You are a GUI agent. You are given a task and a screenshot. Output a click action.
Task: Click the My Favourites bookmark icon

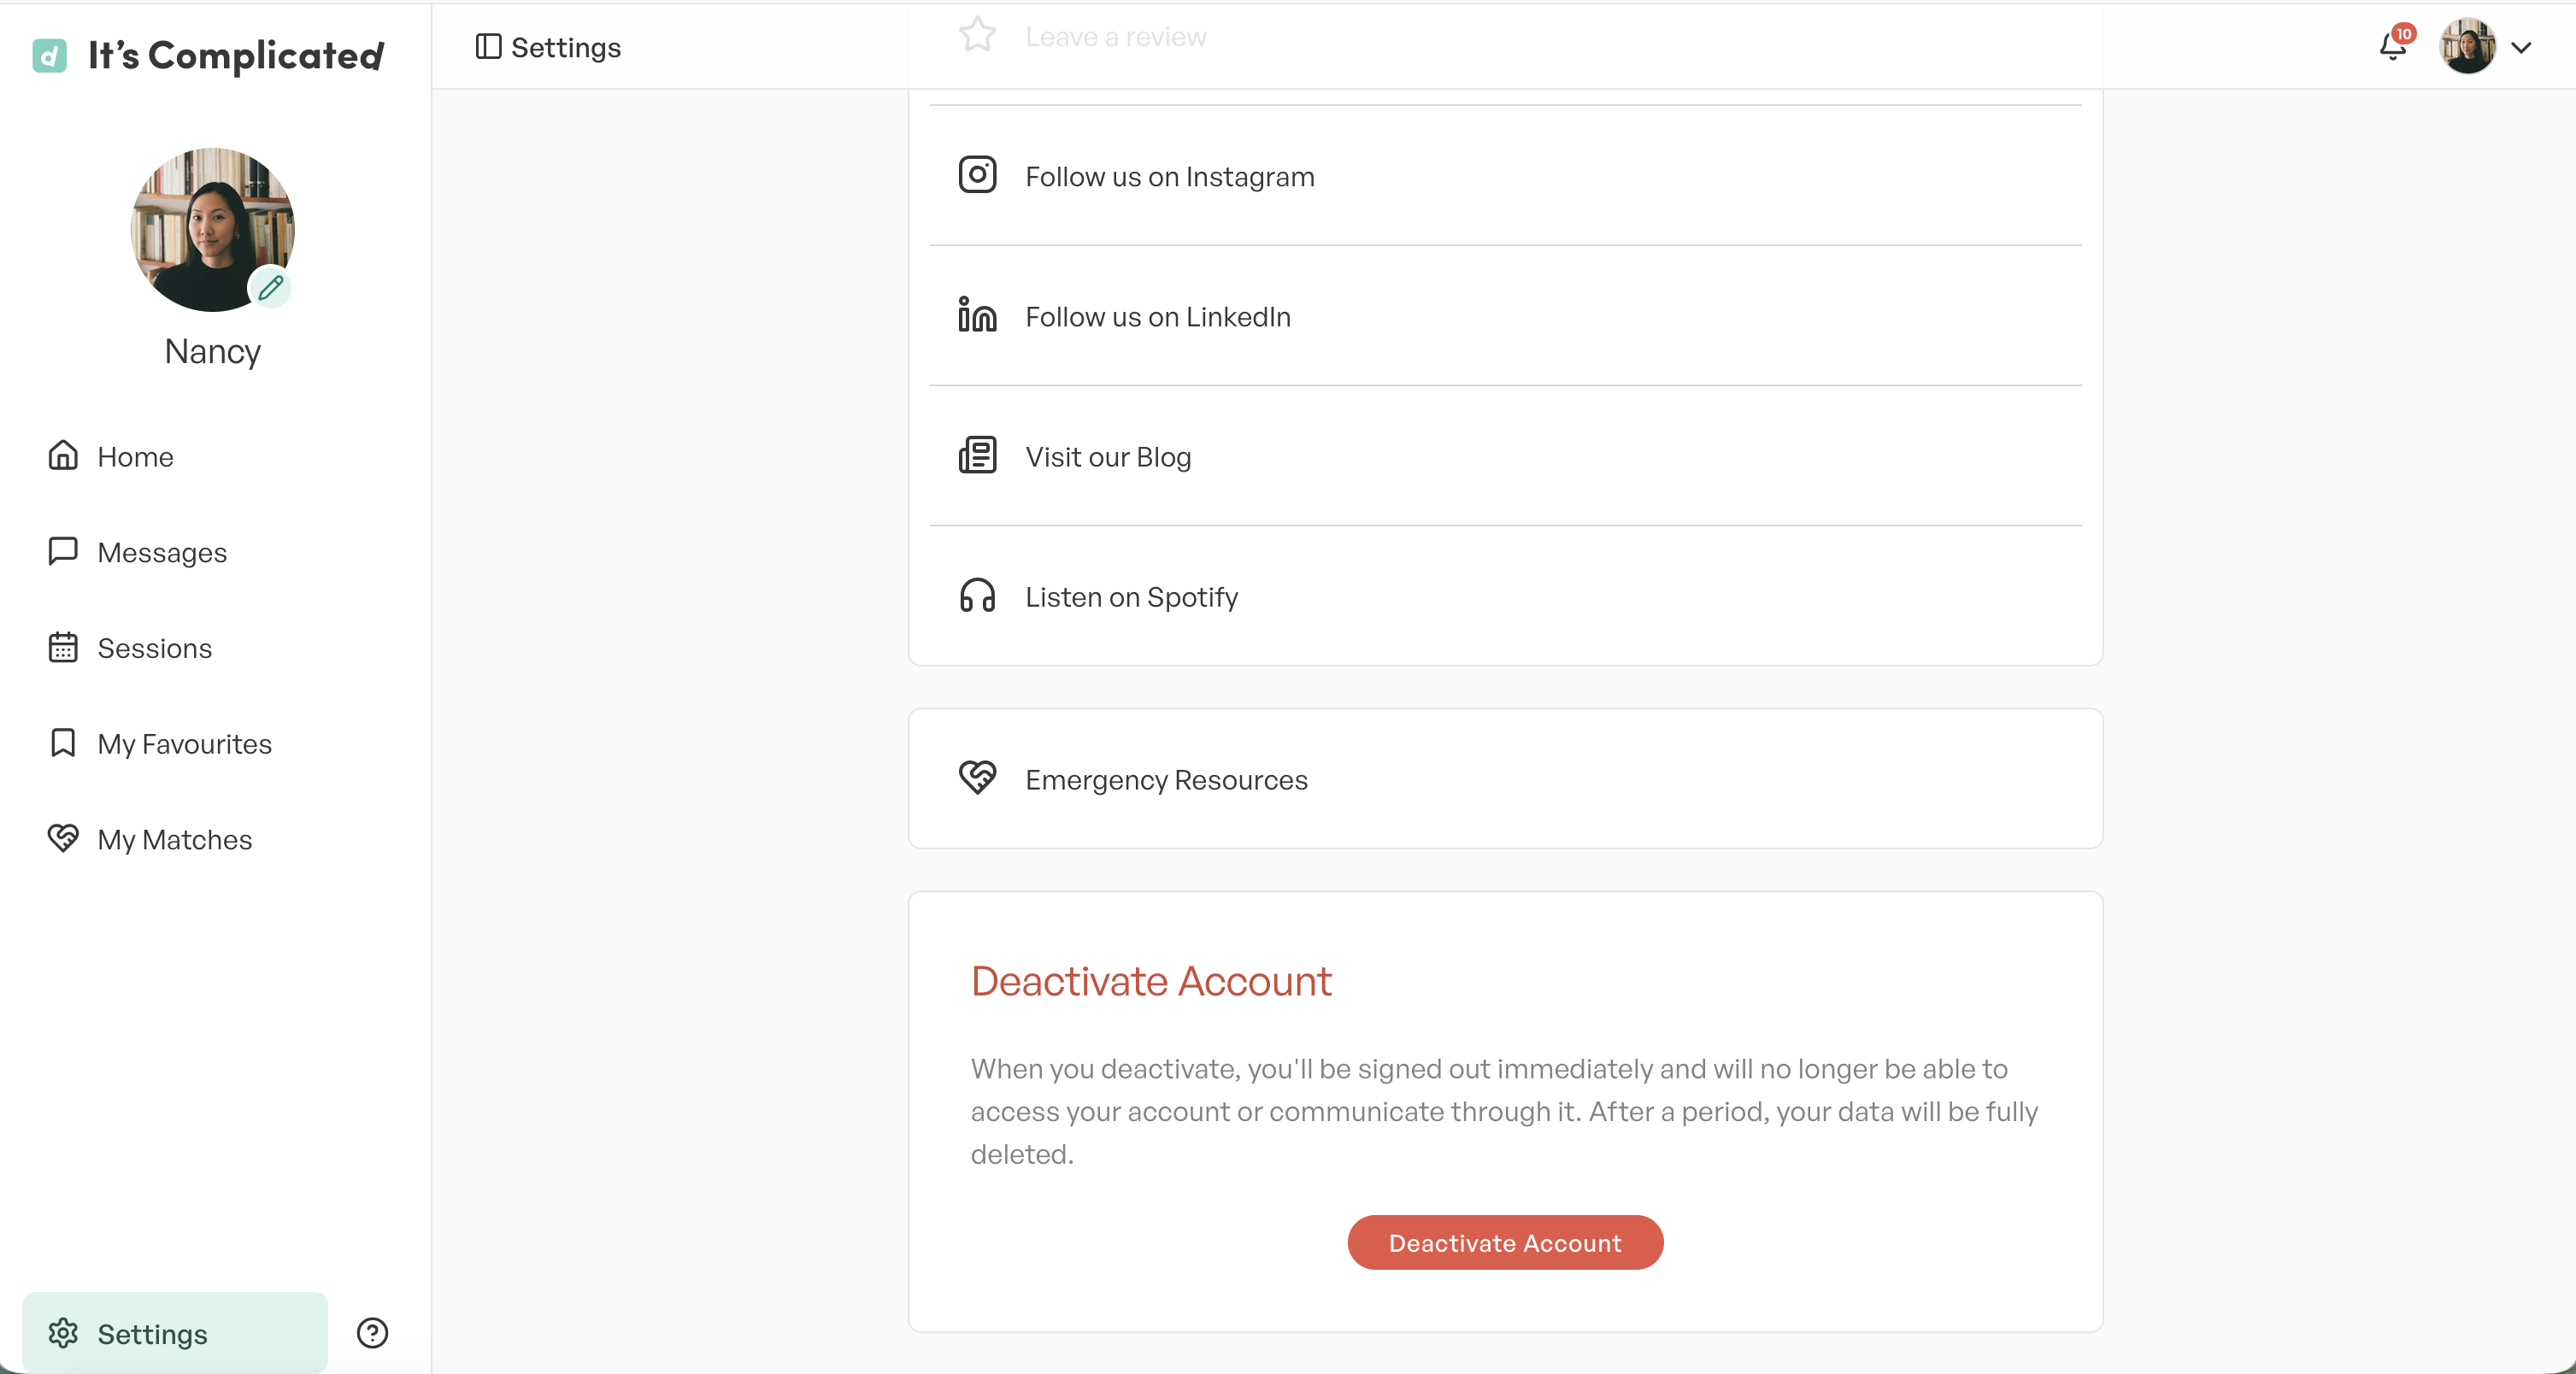click(x=63, y=743)
